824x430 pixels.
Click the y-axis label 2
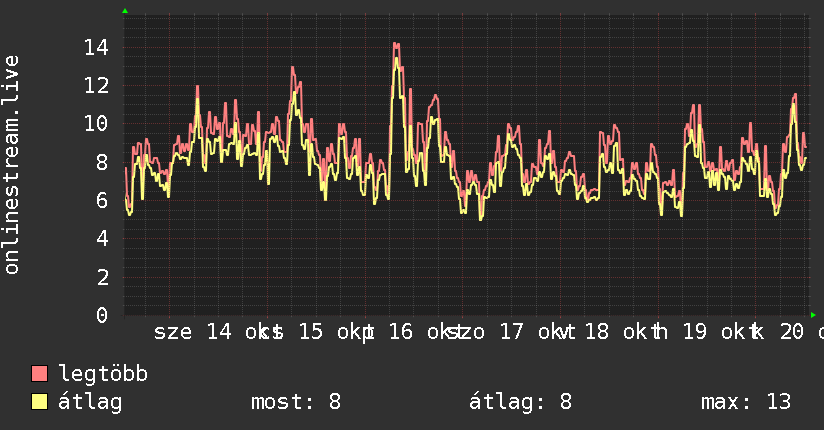(x=102, y=277)
